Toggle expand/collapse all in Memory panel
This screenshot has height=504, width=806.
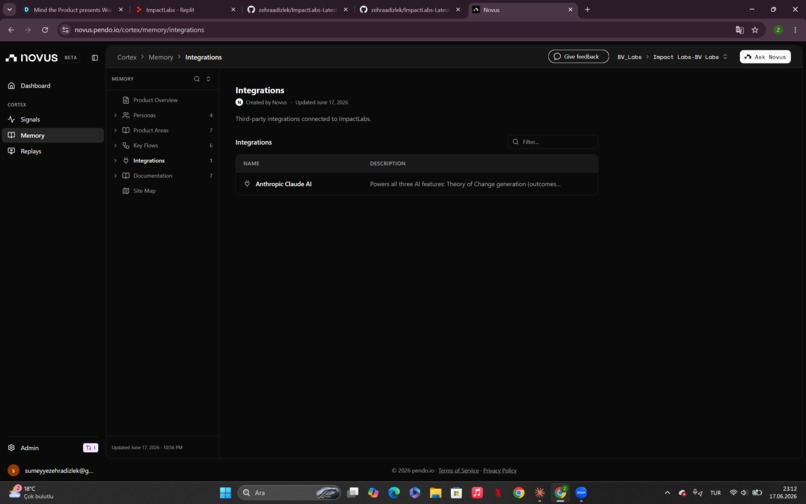tap(208, 79)
